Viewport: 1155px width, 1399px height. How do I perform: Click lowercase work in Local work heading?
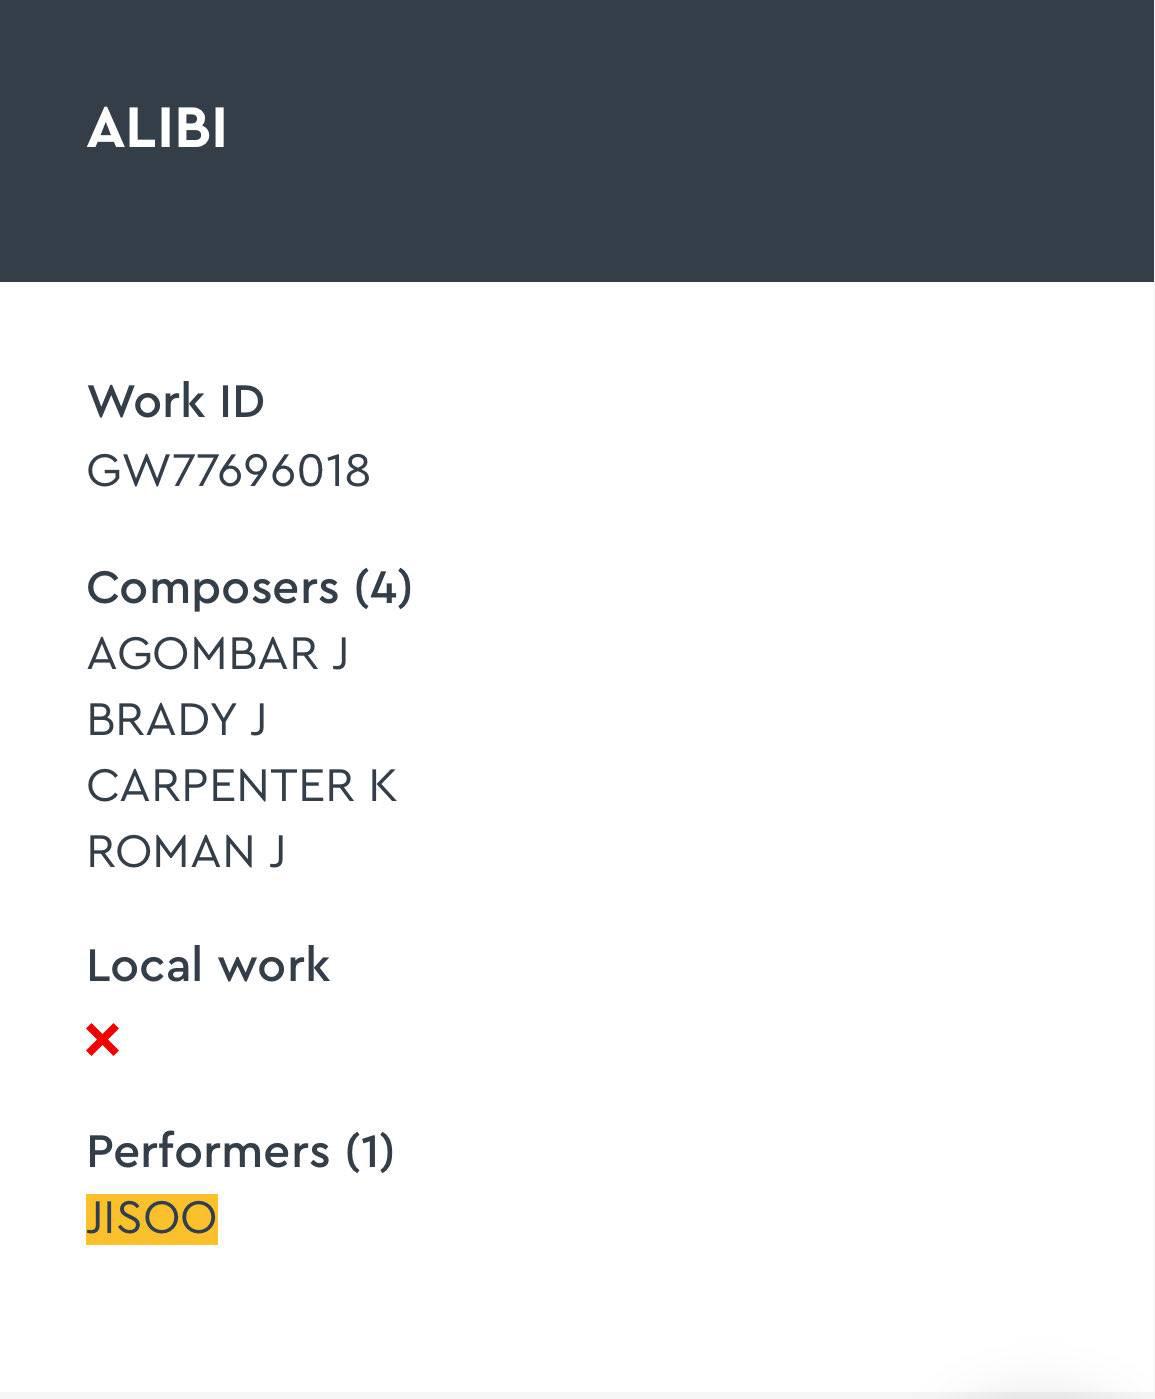(x=273, y=966)
